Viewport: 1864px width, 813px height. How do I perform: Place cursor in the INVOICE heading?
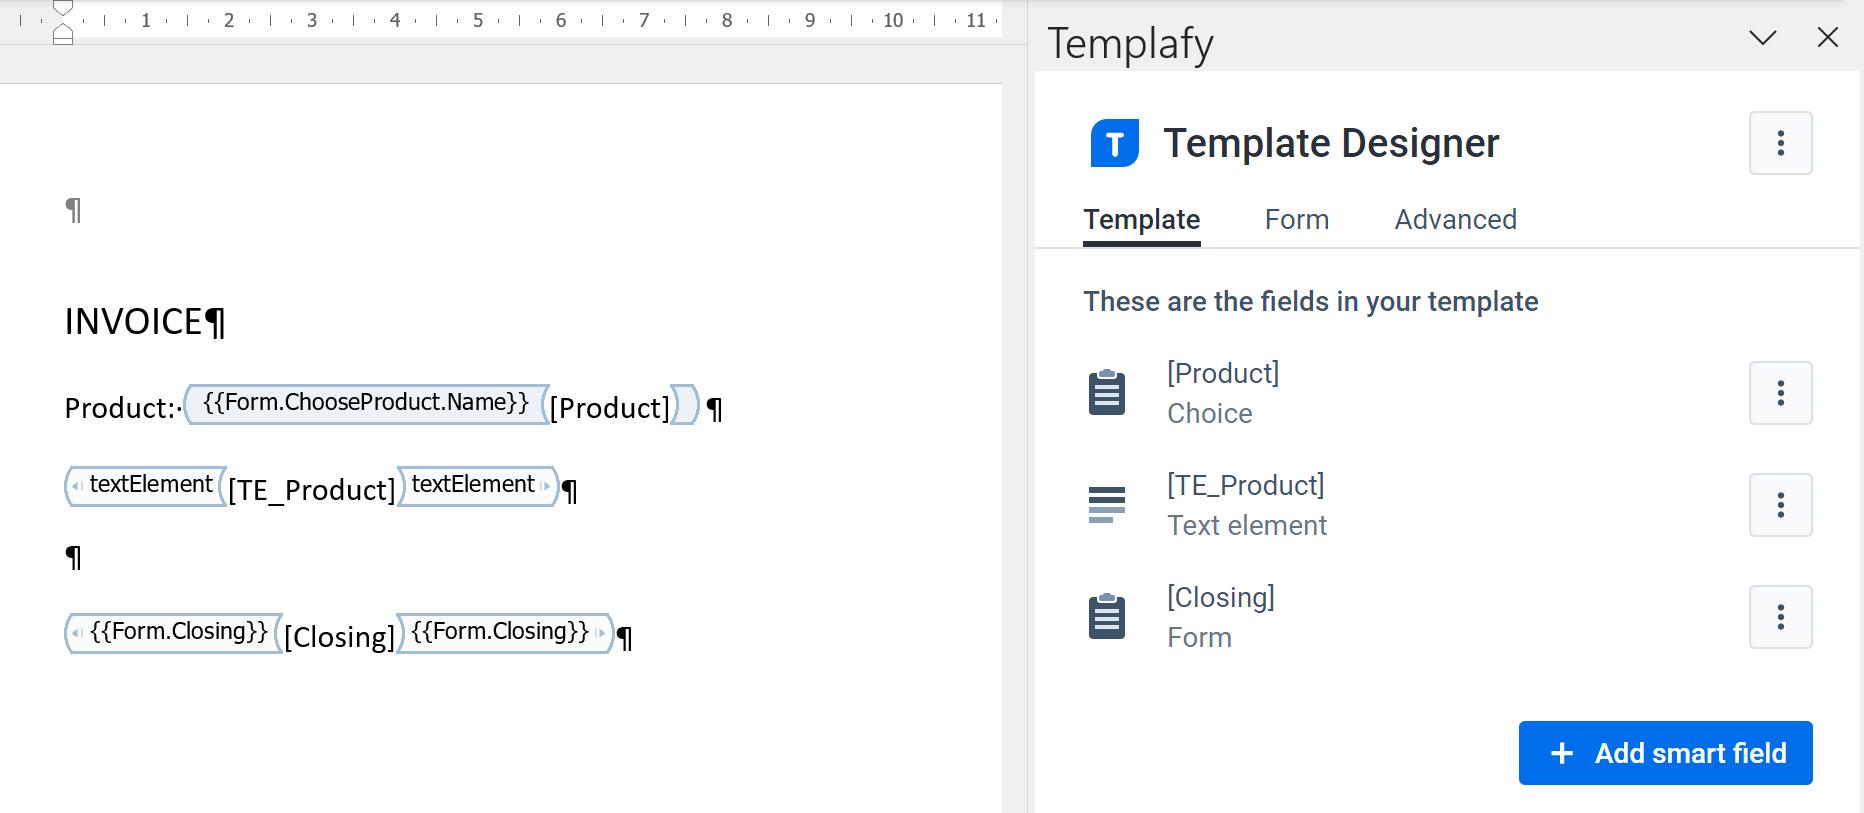point(134,322)
